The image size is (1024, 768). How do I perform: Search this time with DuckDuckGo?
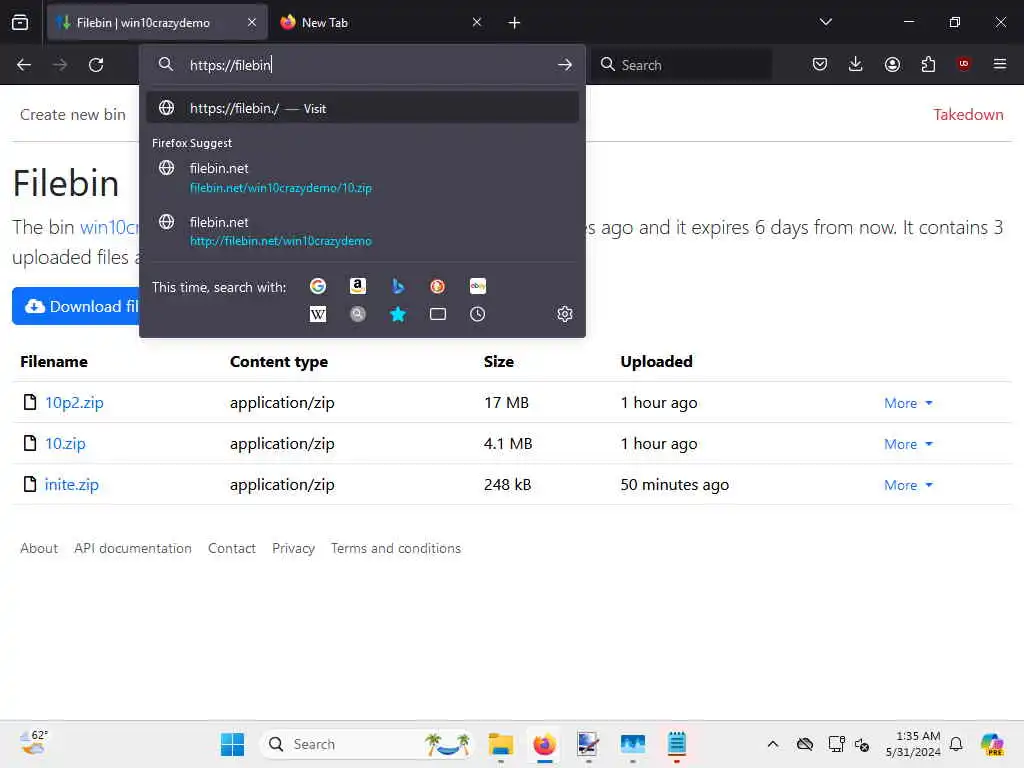[438, 286]
